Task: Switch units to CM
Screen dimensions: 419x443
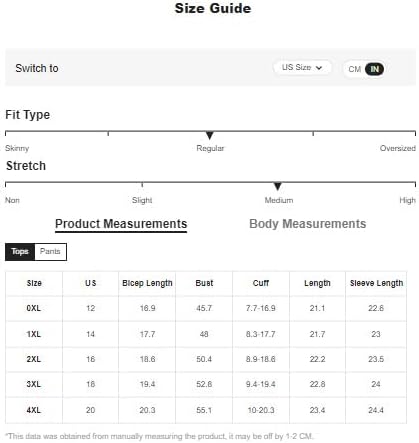Action: click(354, 69)
